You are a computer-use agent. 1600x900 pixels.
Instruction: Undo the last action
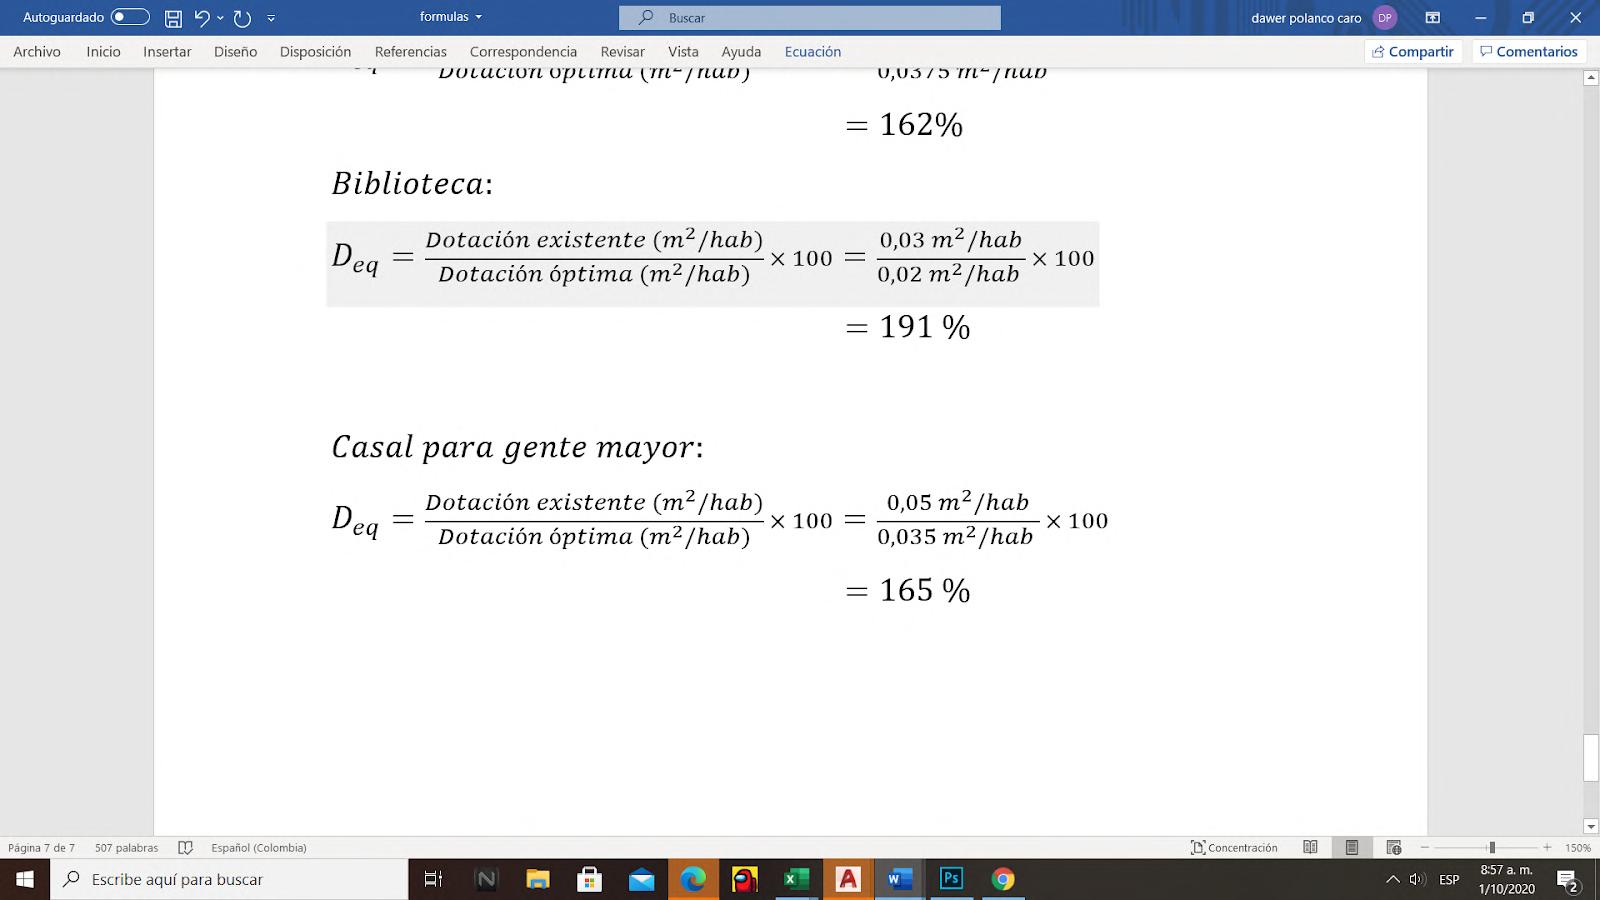point(202,18)
